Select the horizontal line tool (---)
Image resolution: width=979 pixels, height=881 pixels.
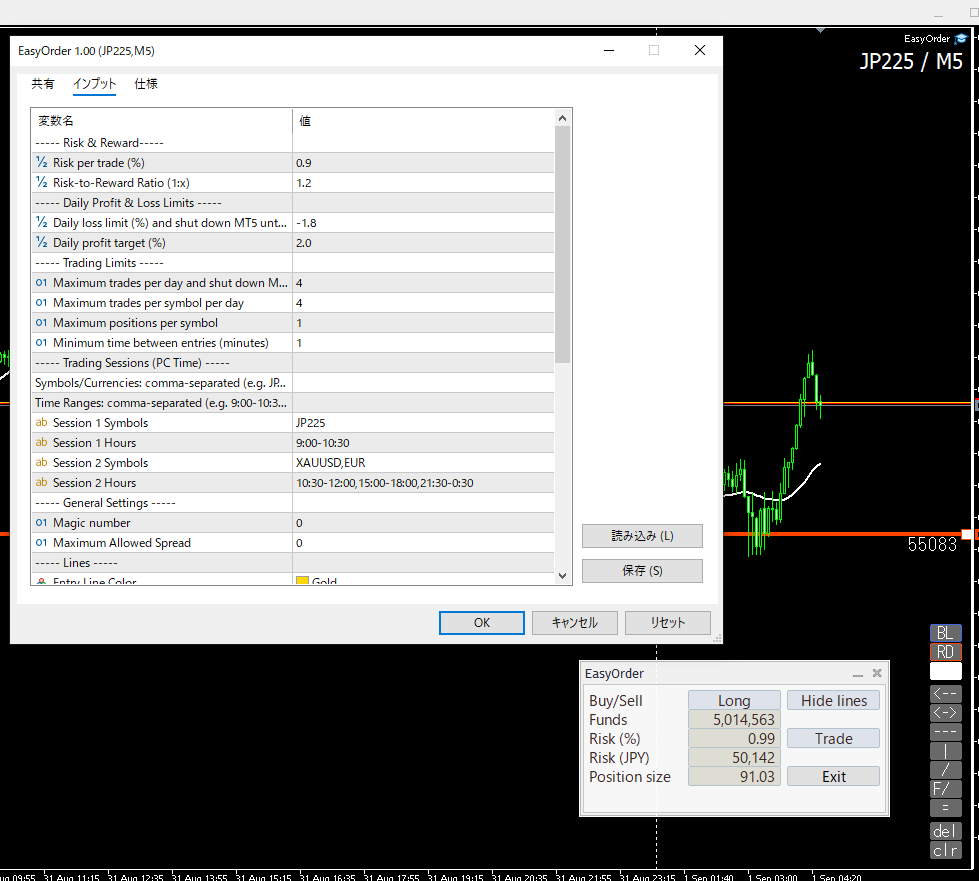(x=945, y=732)
